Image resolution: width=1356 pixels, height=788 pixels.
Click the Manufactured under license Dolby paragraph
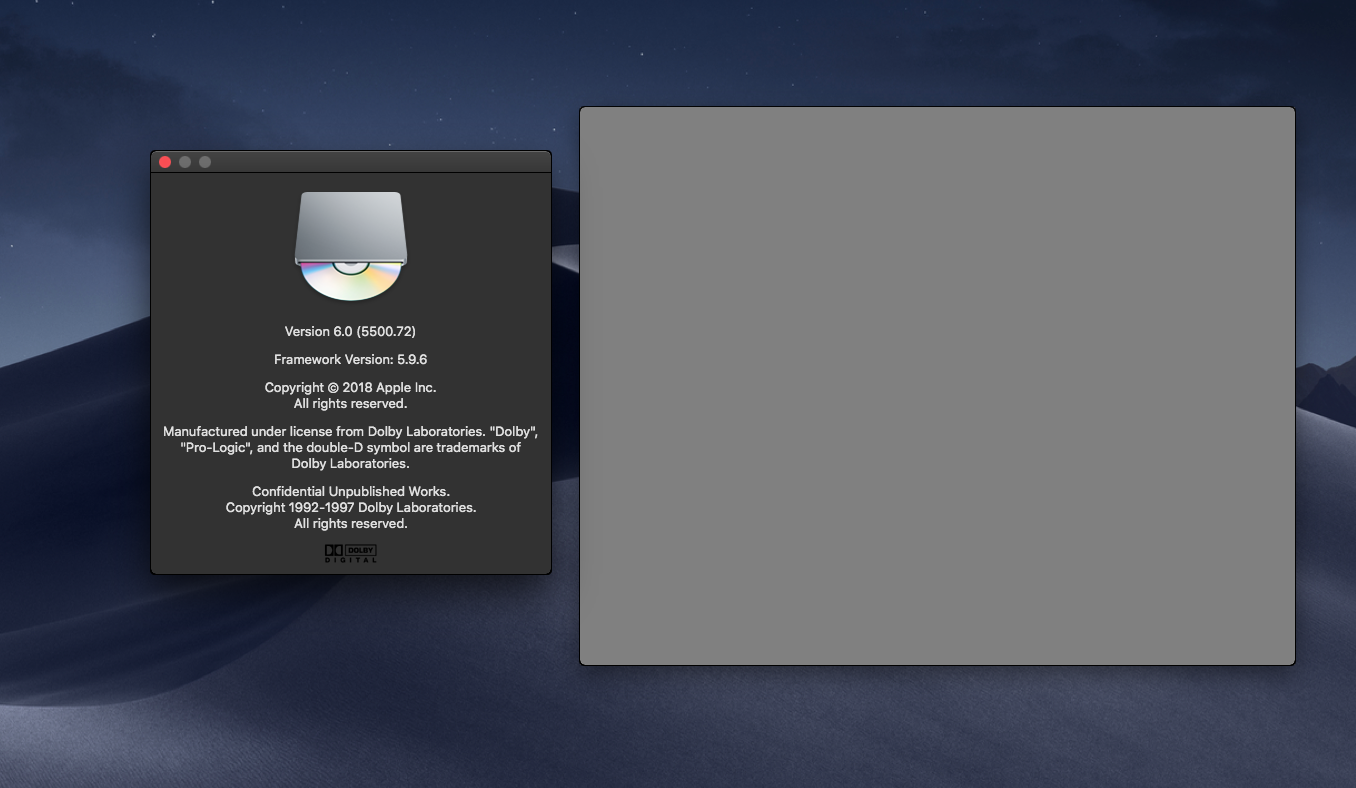click(351, 447)
